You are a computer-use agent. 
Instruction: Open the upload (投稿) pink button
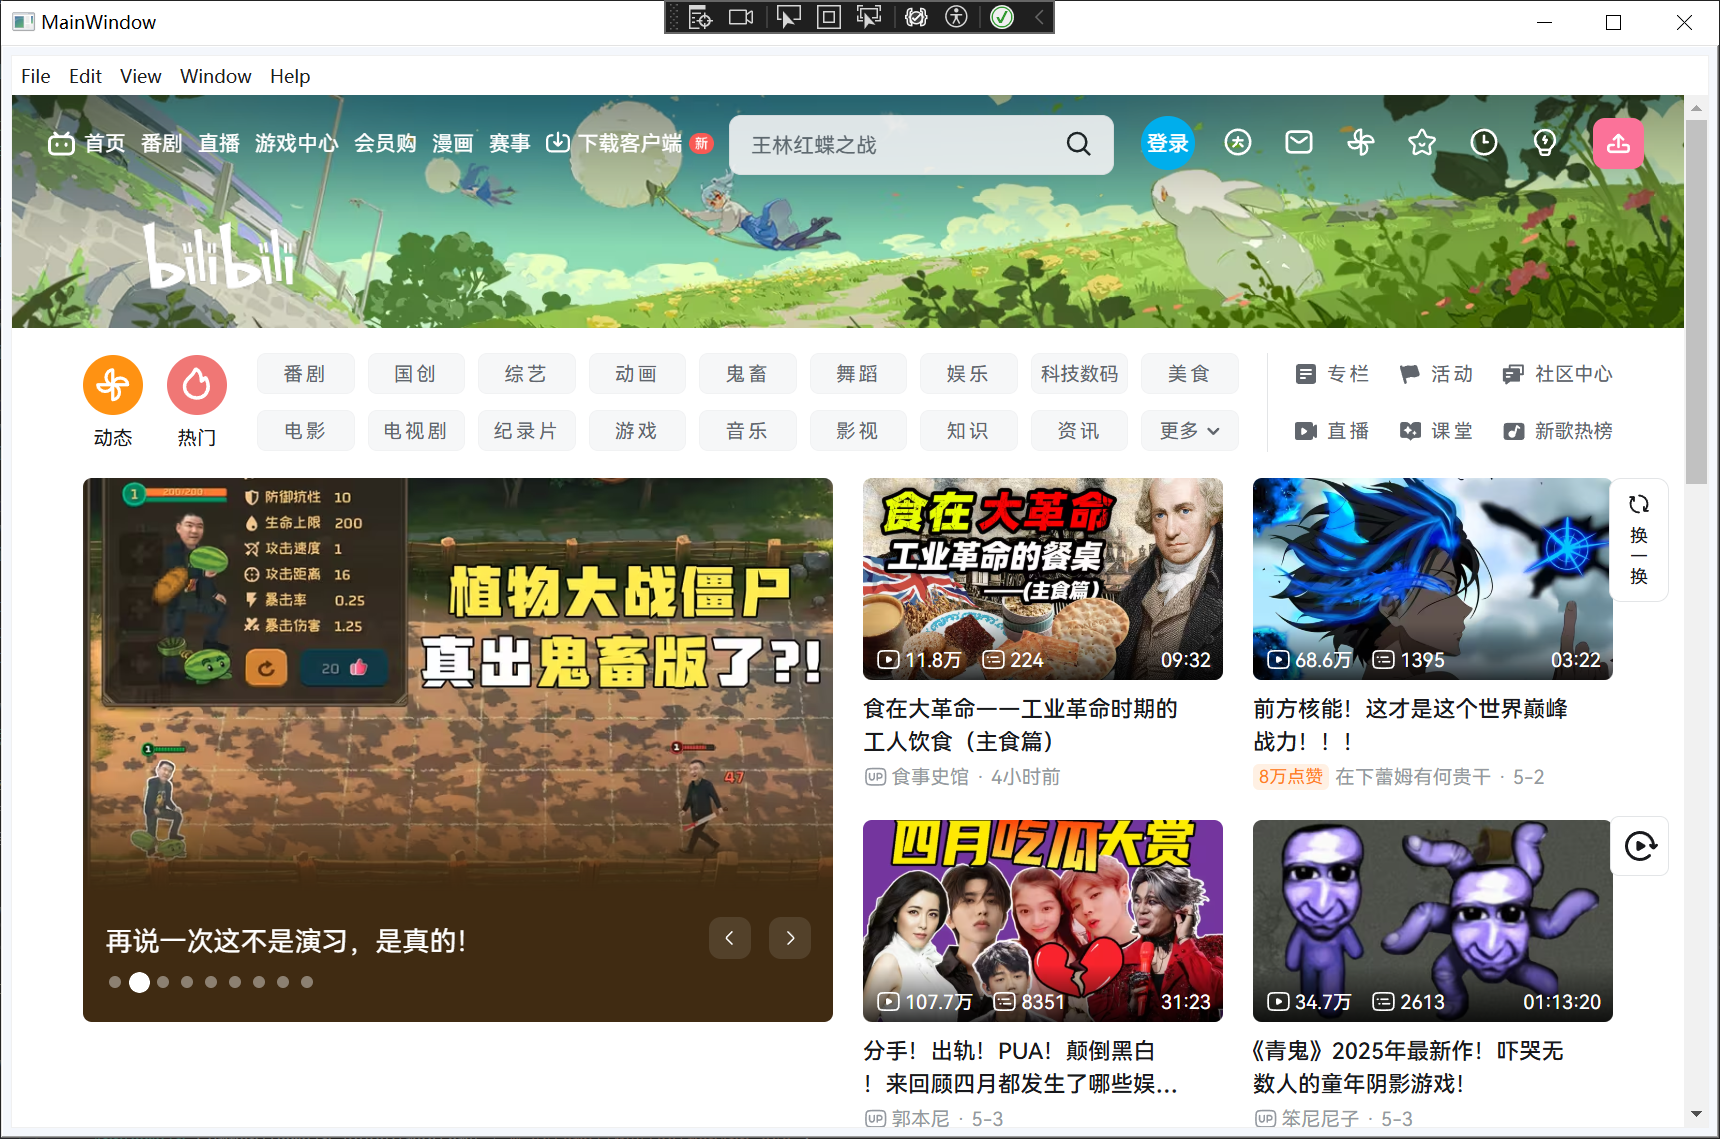coord(1618,144)
